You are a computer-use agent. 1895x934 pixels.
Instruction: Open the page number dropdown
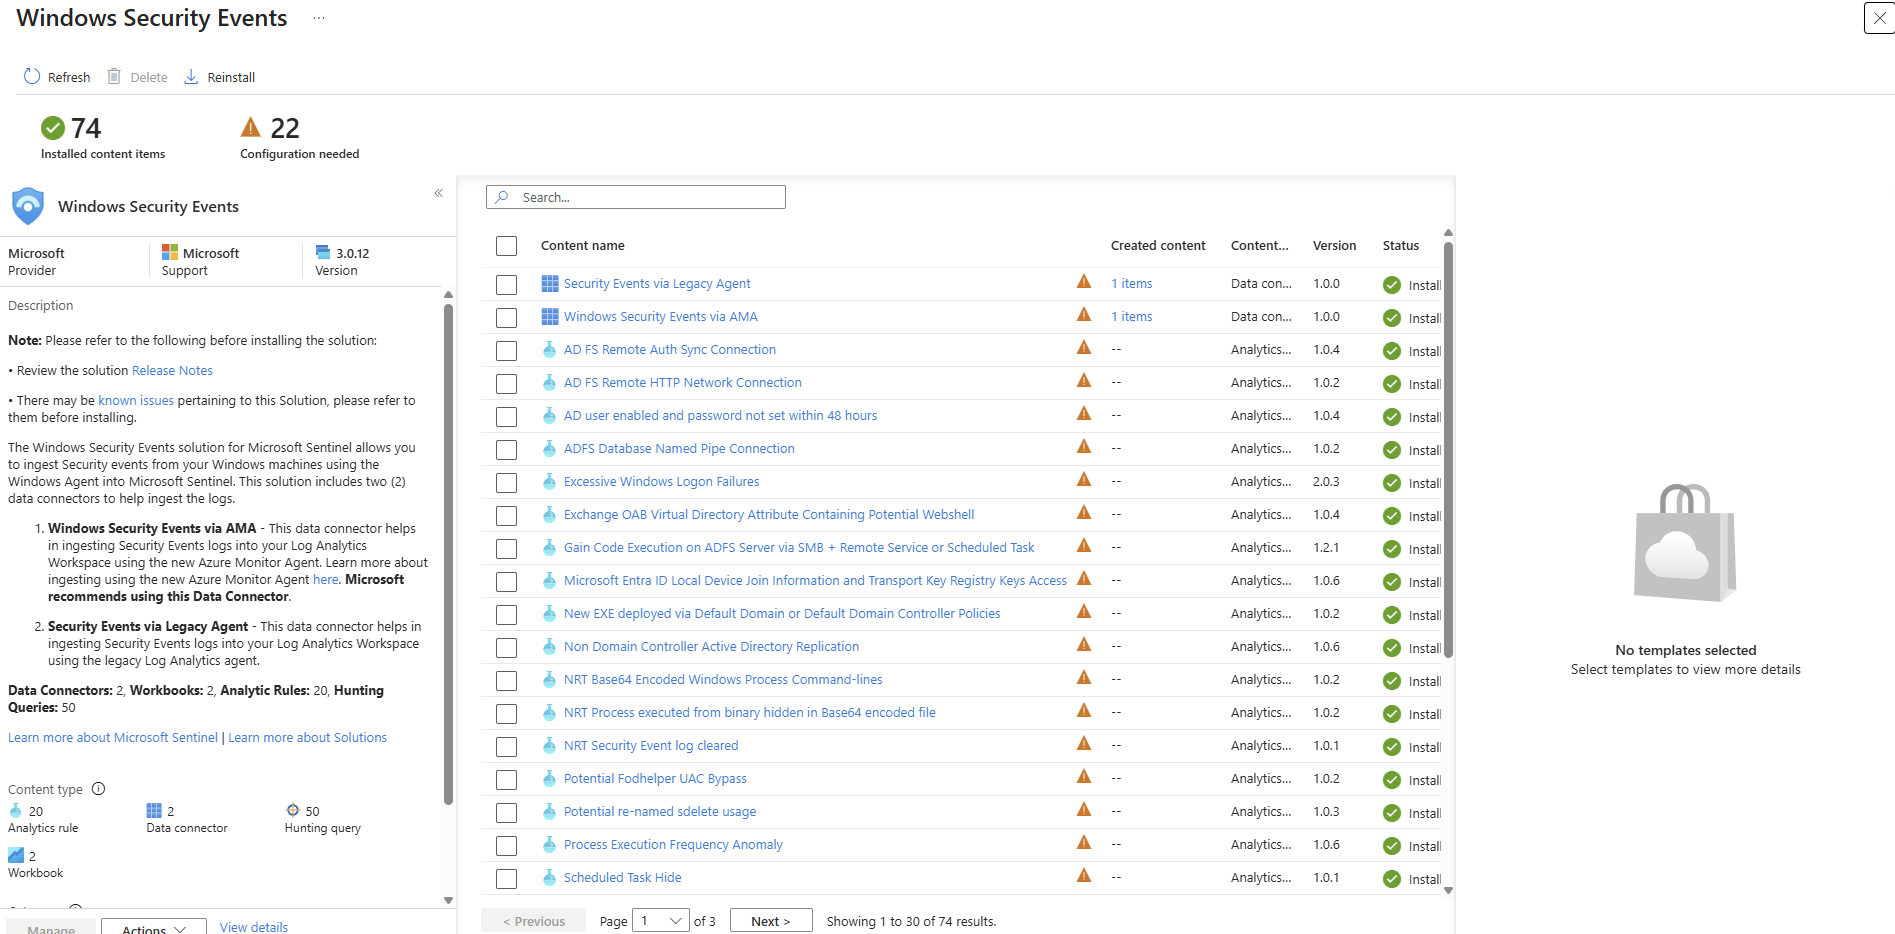click(661, 921)
